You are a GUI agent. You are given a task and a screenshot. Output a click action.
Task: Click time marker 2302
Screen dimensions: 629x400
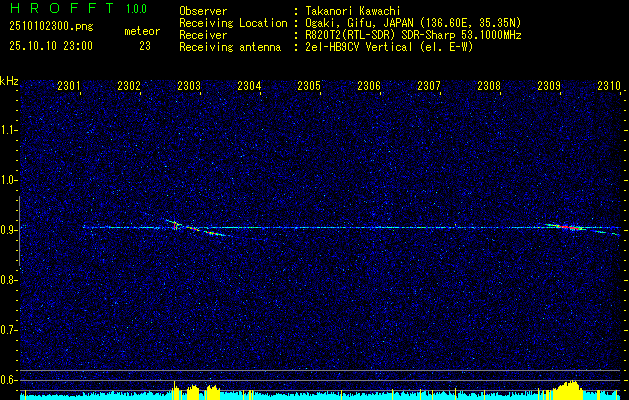coord(129,86)
